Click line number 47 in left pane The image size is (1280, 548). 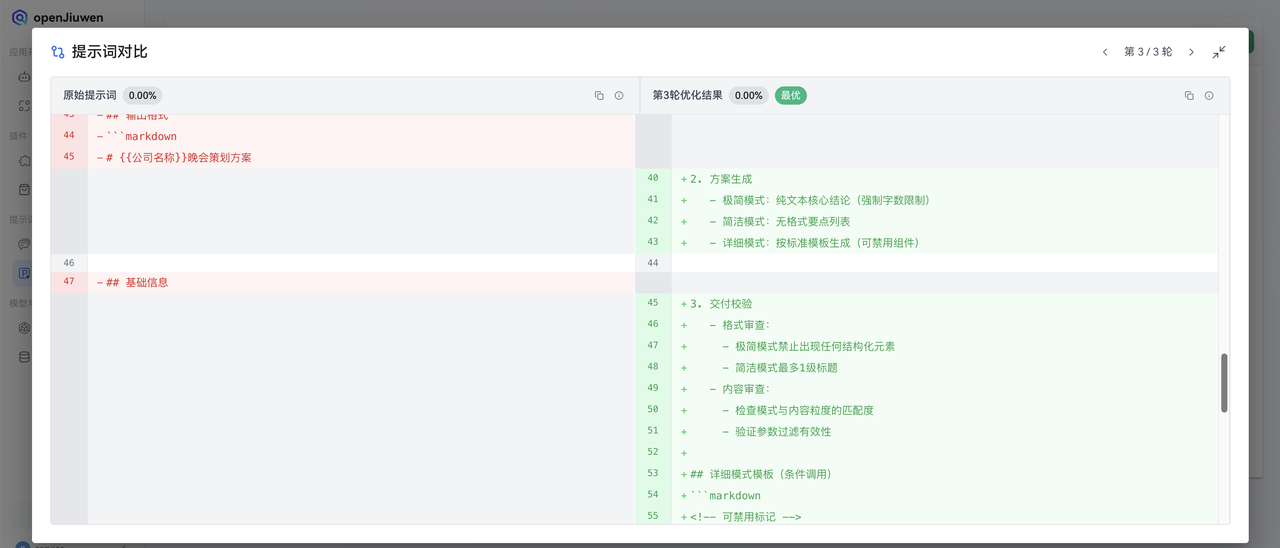69,282
